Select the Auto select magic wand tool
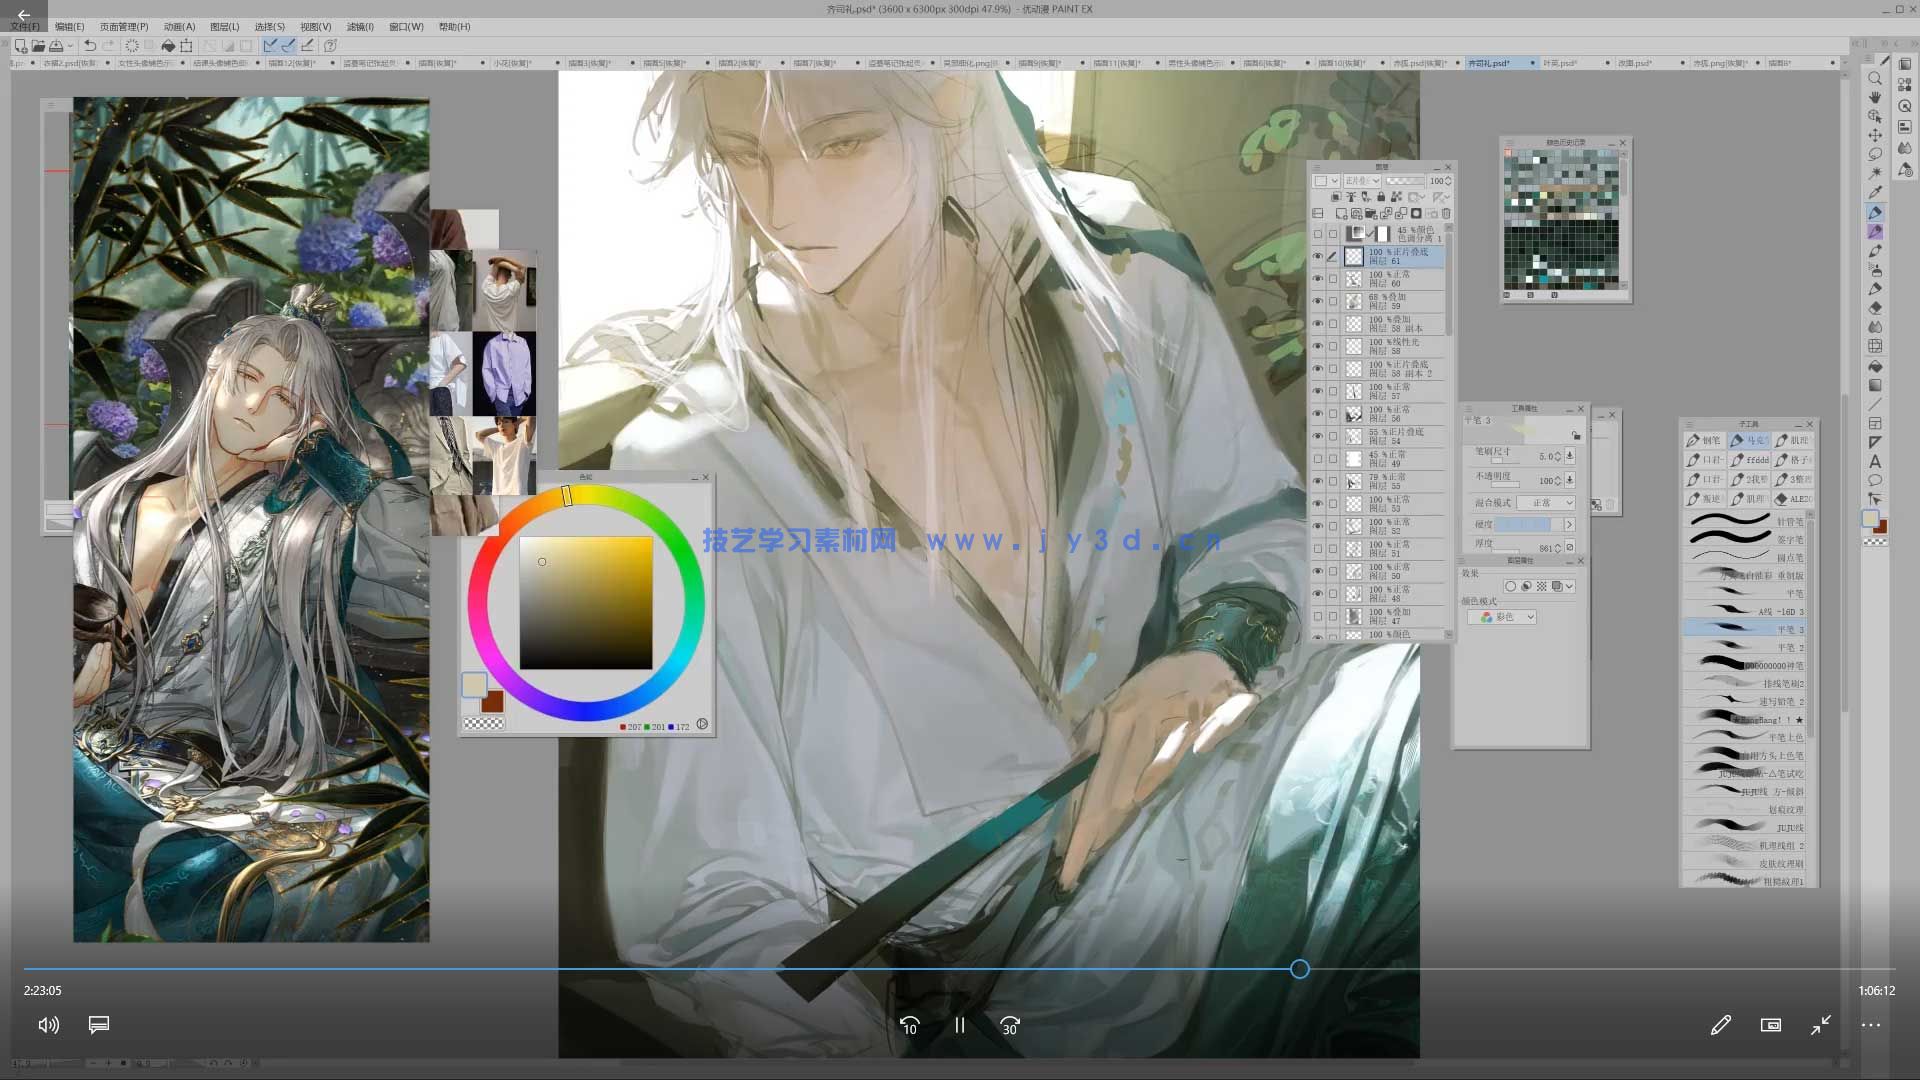 click(x=1875, y=173)
